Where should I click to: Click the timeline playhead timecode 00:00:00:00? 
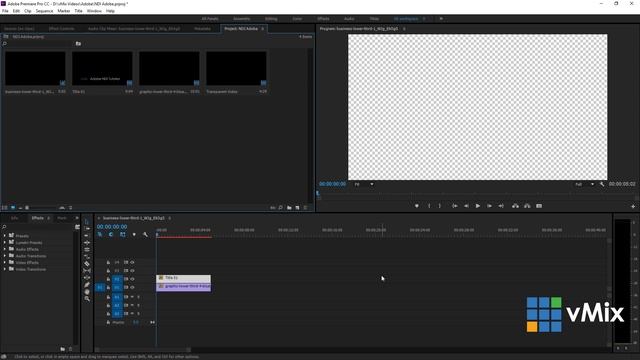click(x=112, y=227)
